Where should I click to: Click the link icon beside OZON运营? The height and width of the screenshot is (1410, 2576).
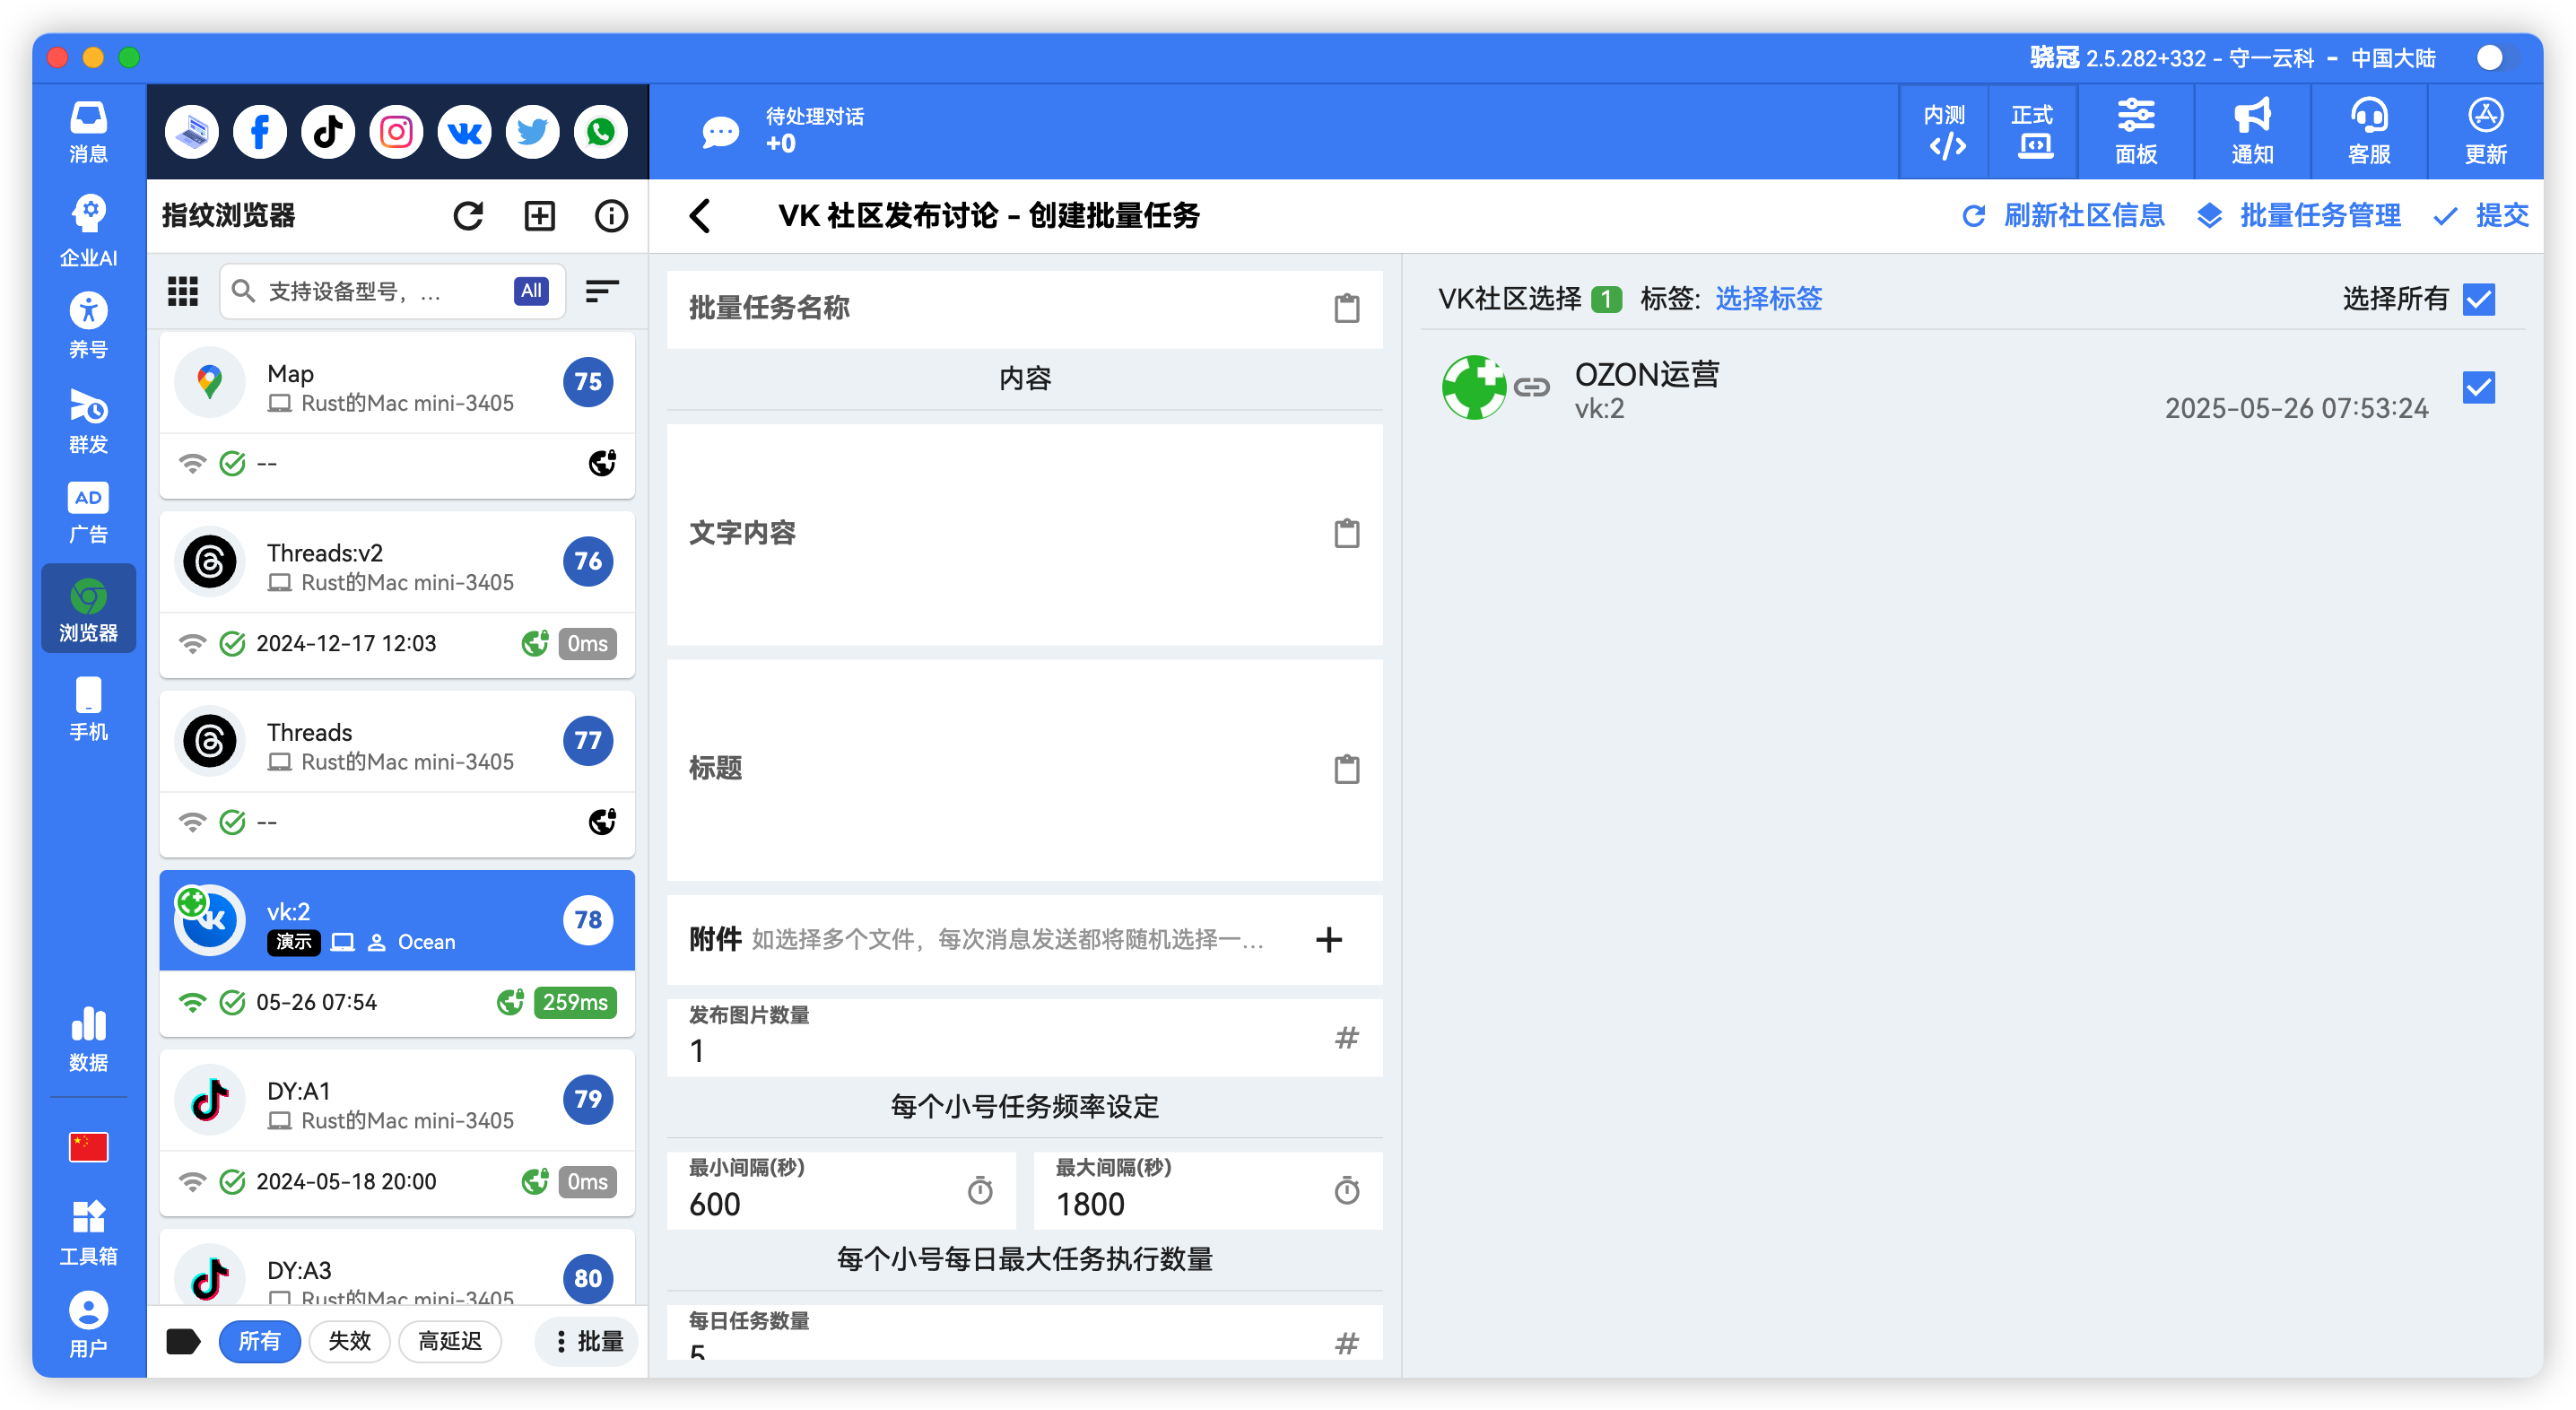click(x=1531, y=387)
